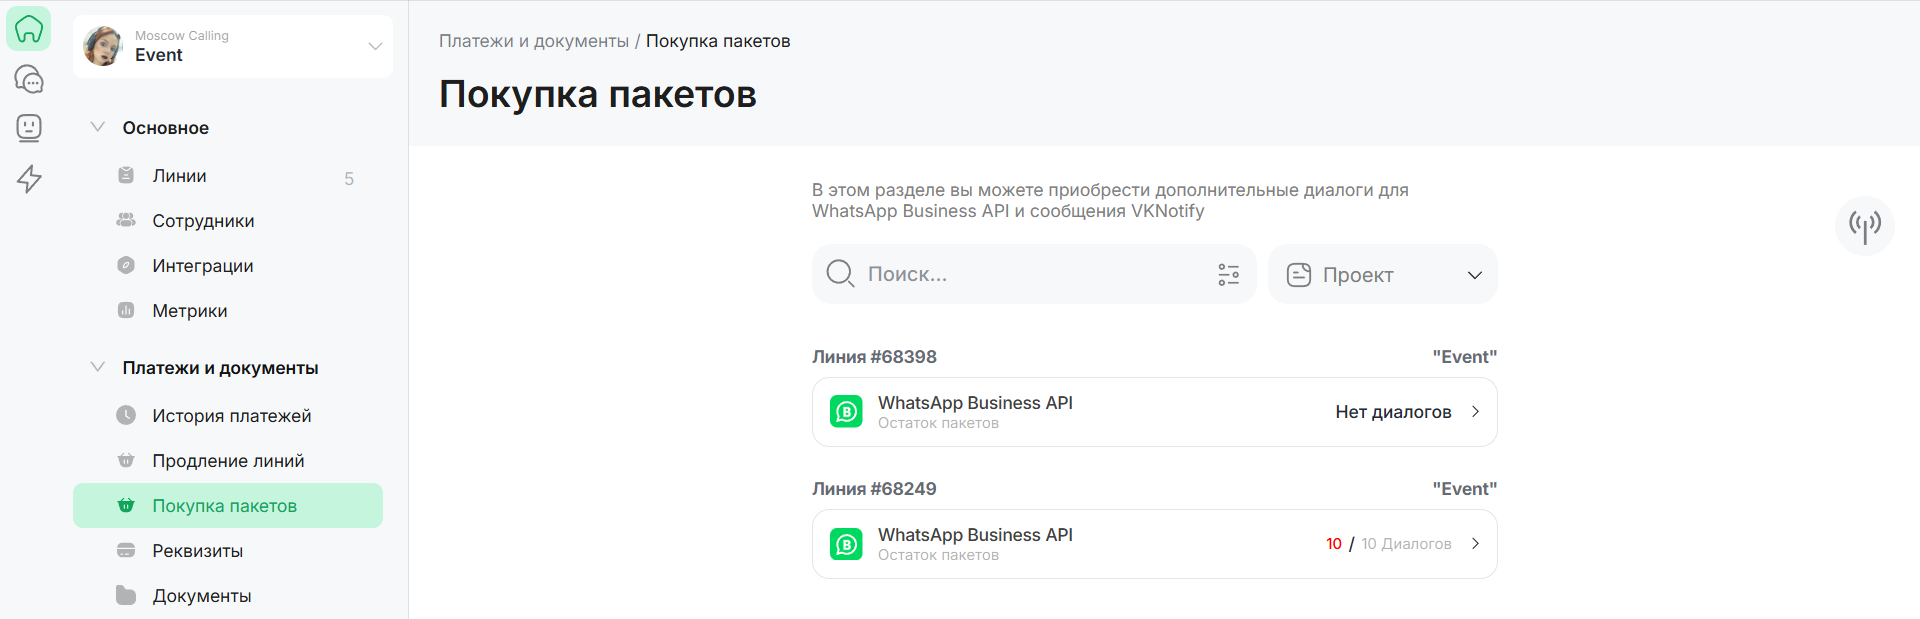Open Линии in the sidebar
Image resolution: width=1920 pixels, height=619 pixels.
pos(180,176)
